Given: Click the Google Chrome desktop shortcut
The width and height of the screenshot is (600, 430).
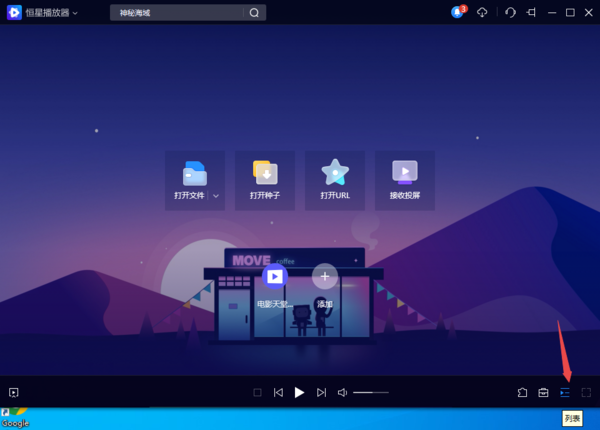Looking at the screenshot, I should point(15,418).
